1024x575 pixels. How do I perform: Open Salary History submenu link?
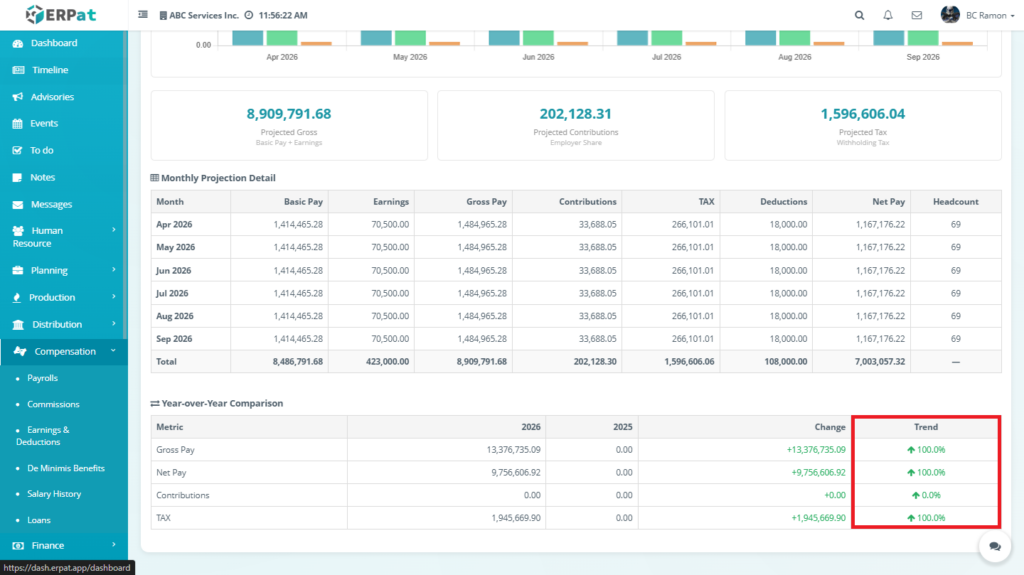click(54, 494)
